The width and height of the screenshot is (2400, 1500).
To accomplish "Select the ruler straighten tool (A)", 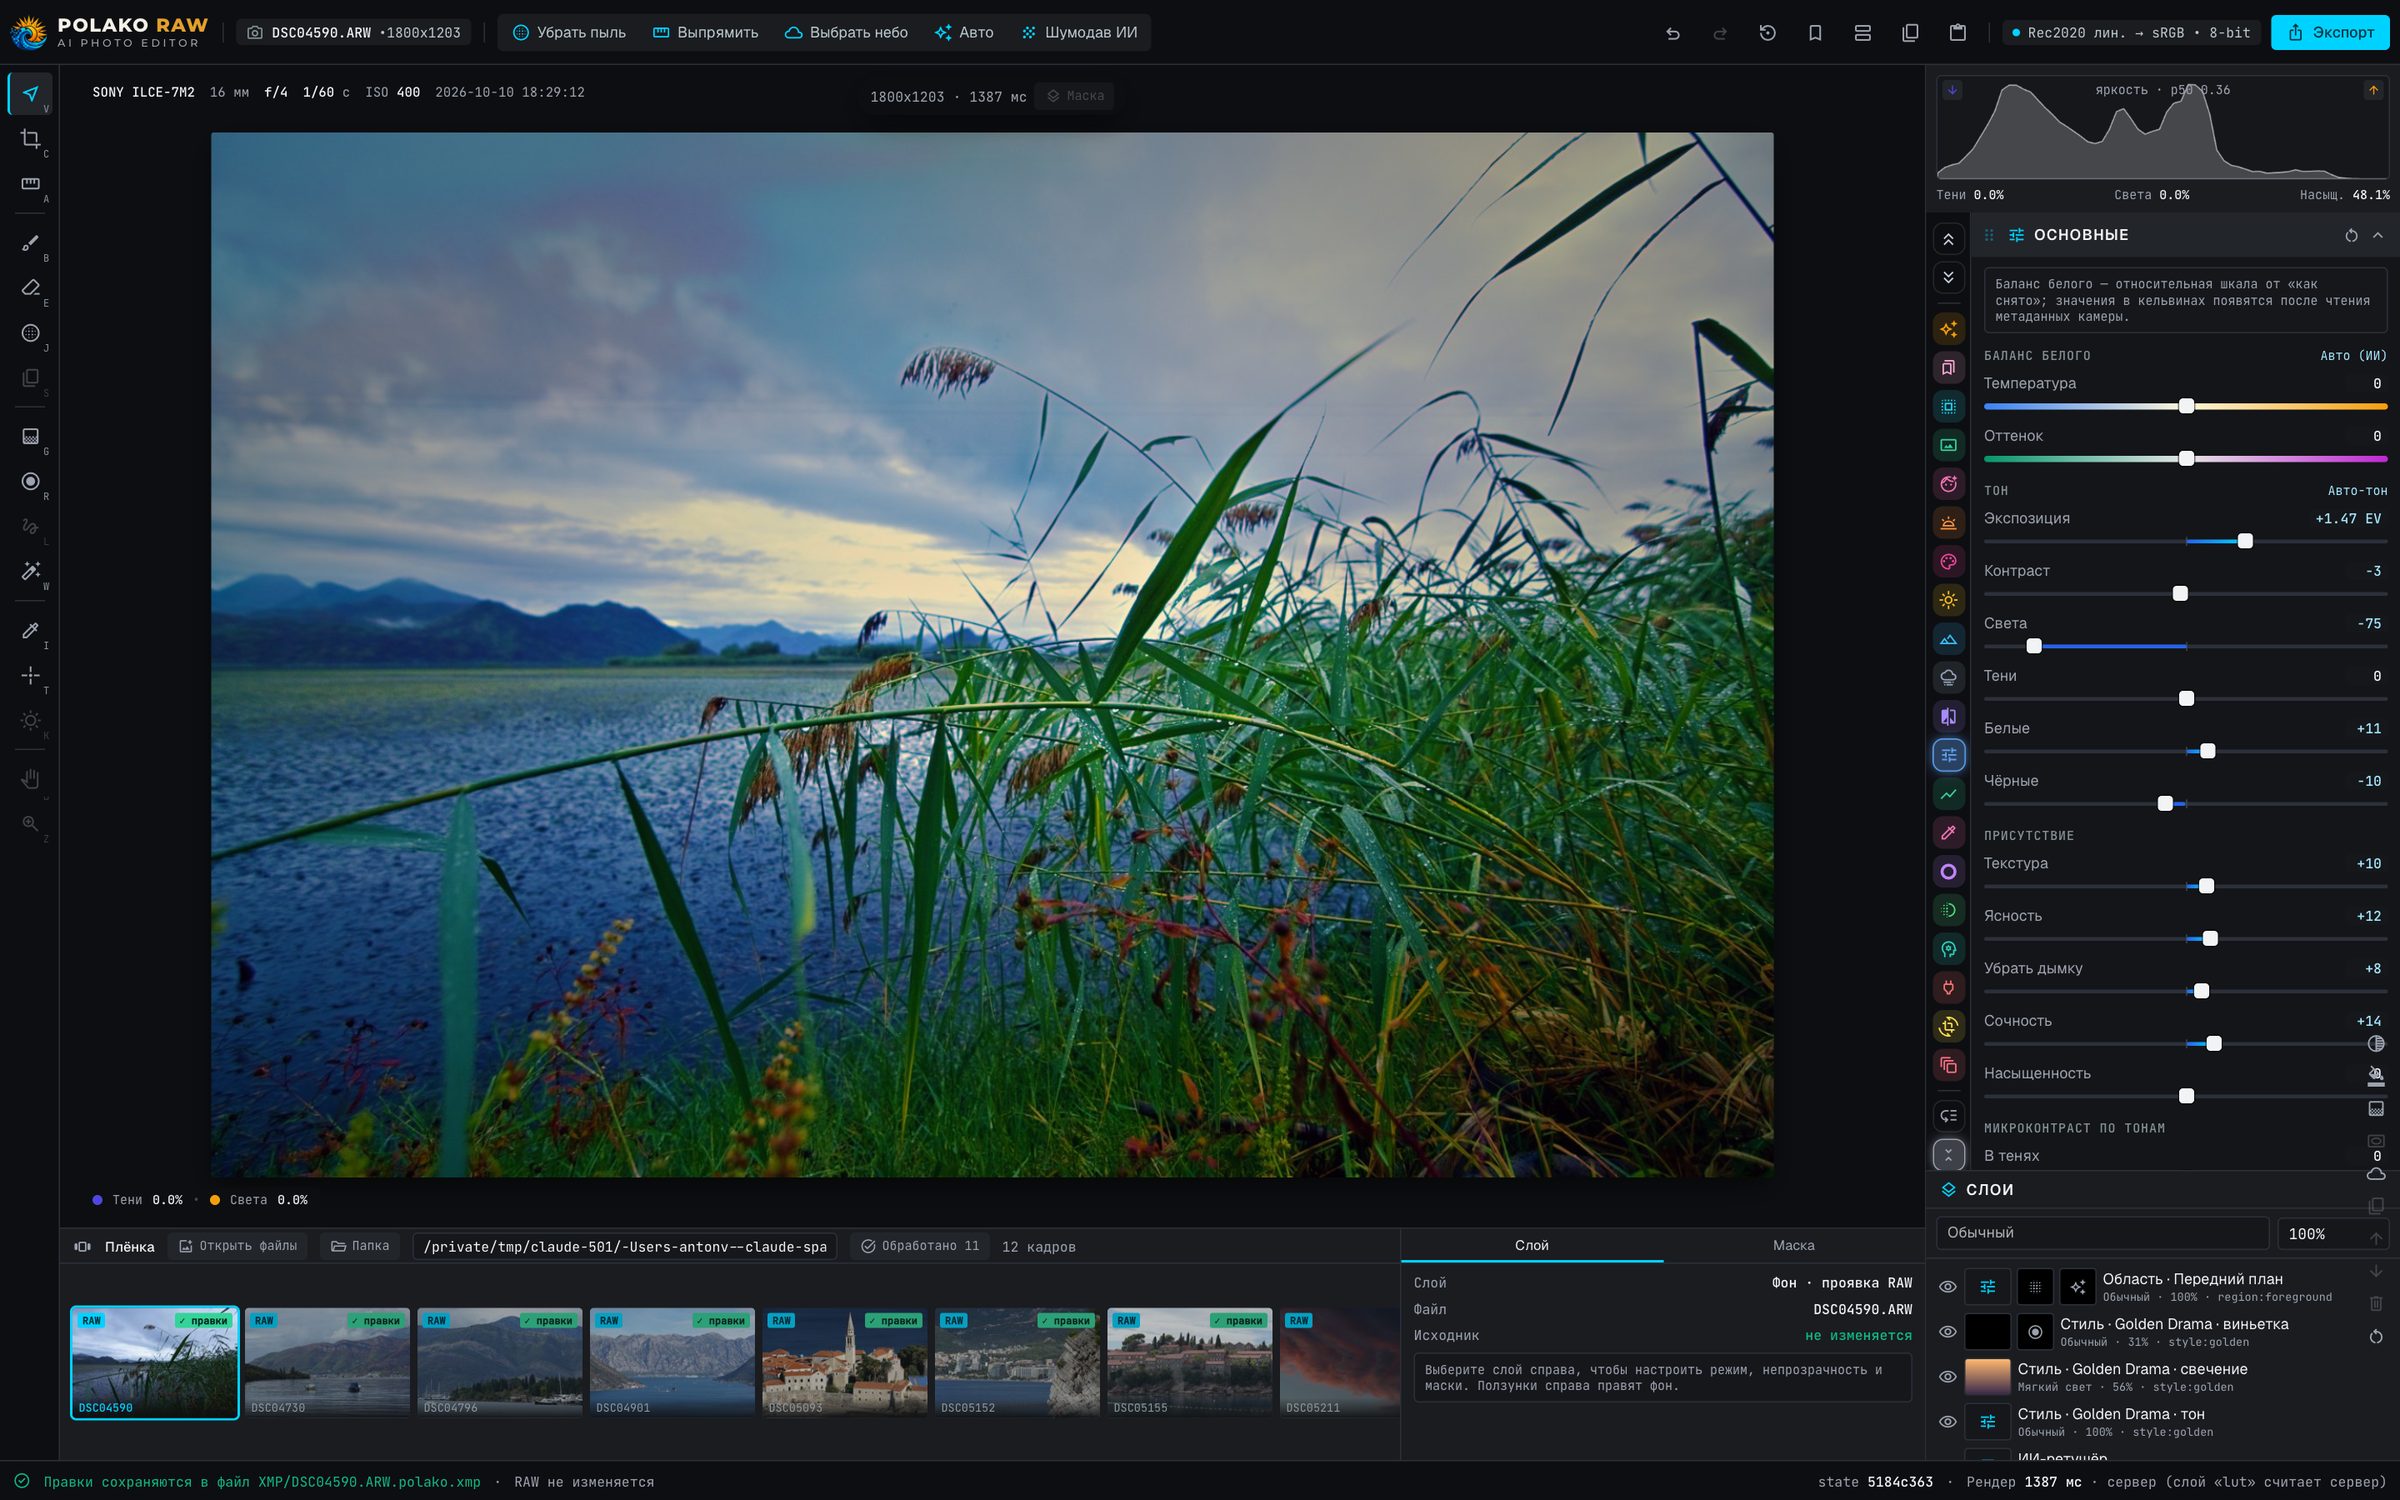I will 31,184.
